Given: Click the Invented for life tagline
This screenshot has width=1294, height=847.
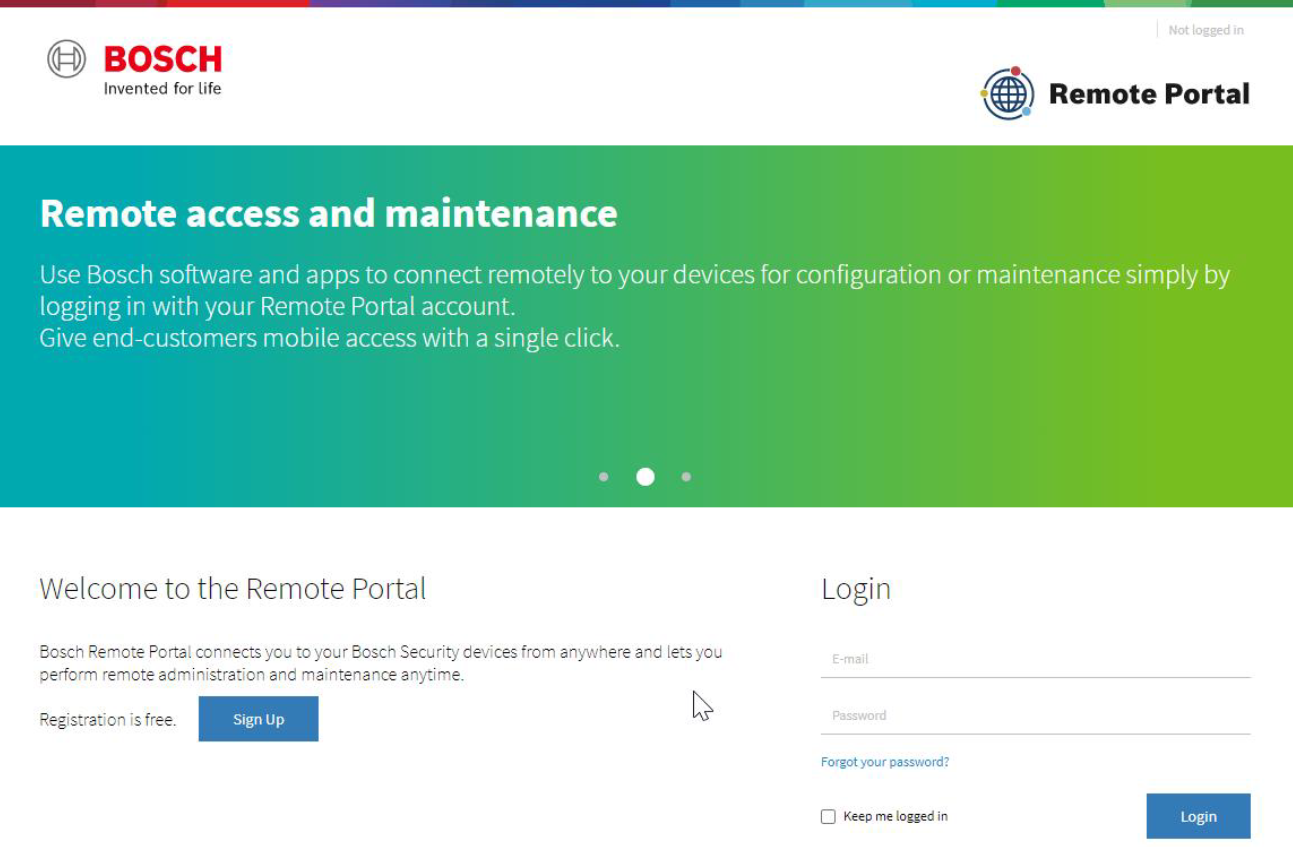Looking at the screenshot, I should pos(163,88).
